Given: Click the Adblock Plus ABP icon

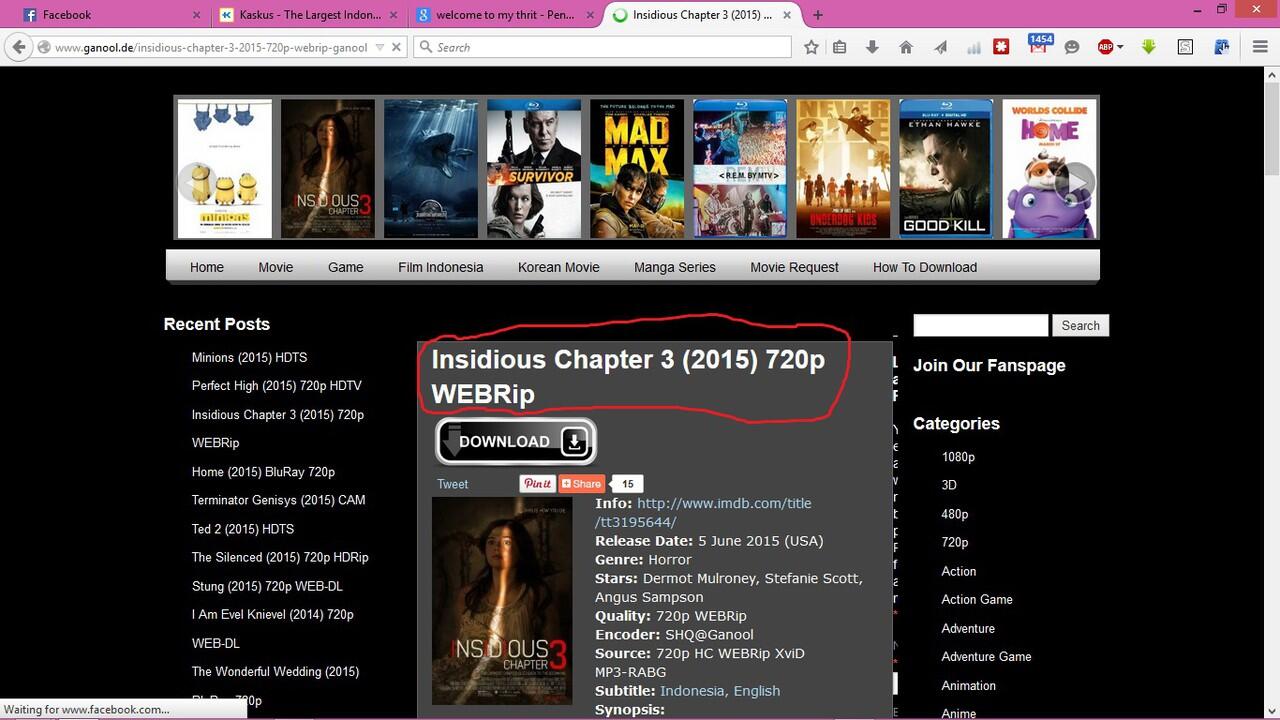Looking at the screenshot, I should [x=1105, y=47].
